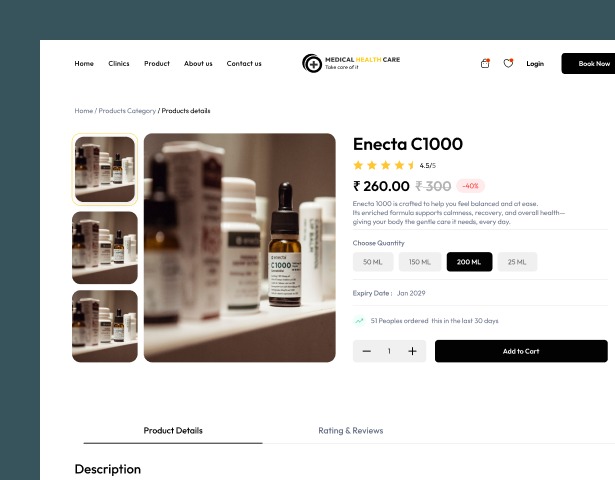This screenshot has width=615, height=480.
Task: Increase quantity with the plus icon
Action: point(412,351)
